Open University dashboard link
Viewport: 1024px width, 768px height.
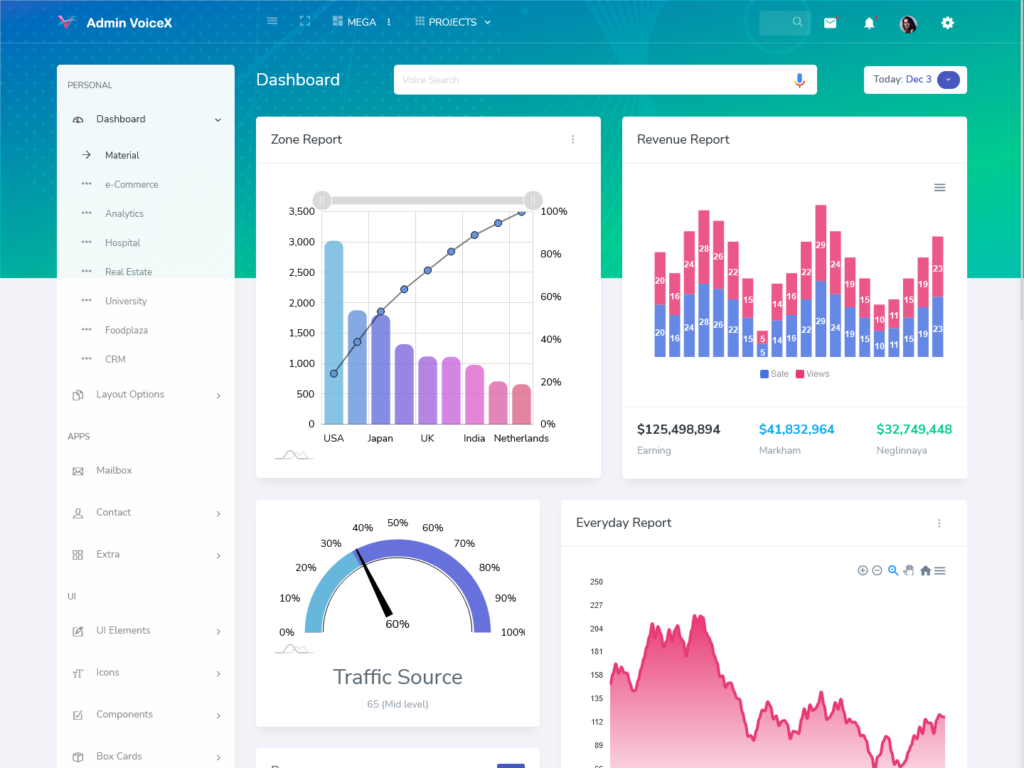126,301
